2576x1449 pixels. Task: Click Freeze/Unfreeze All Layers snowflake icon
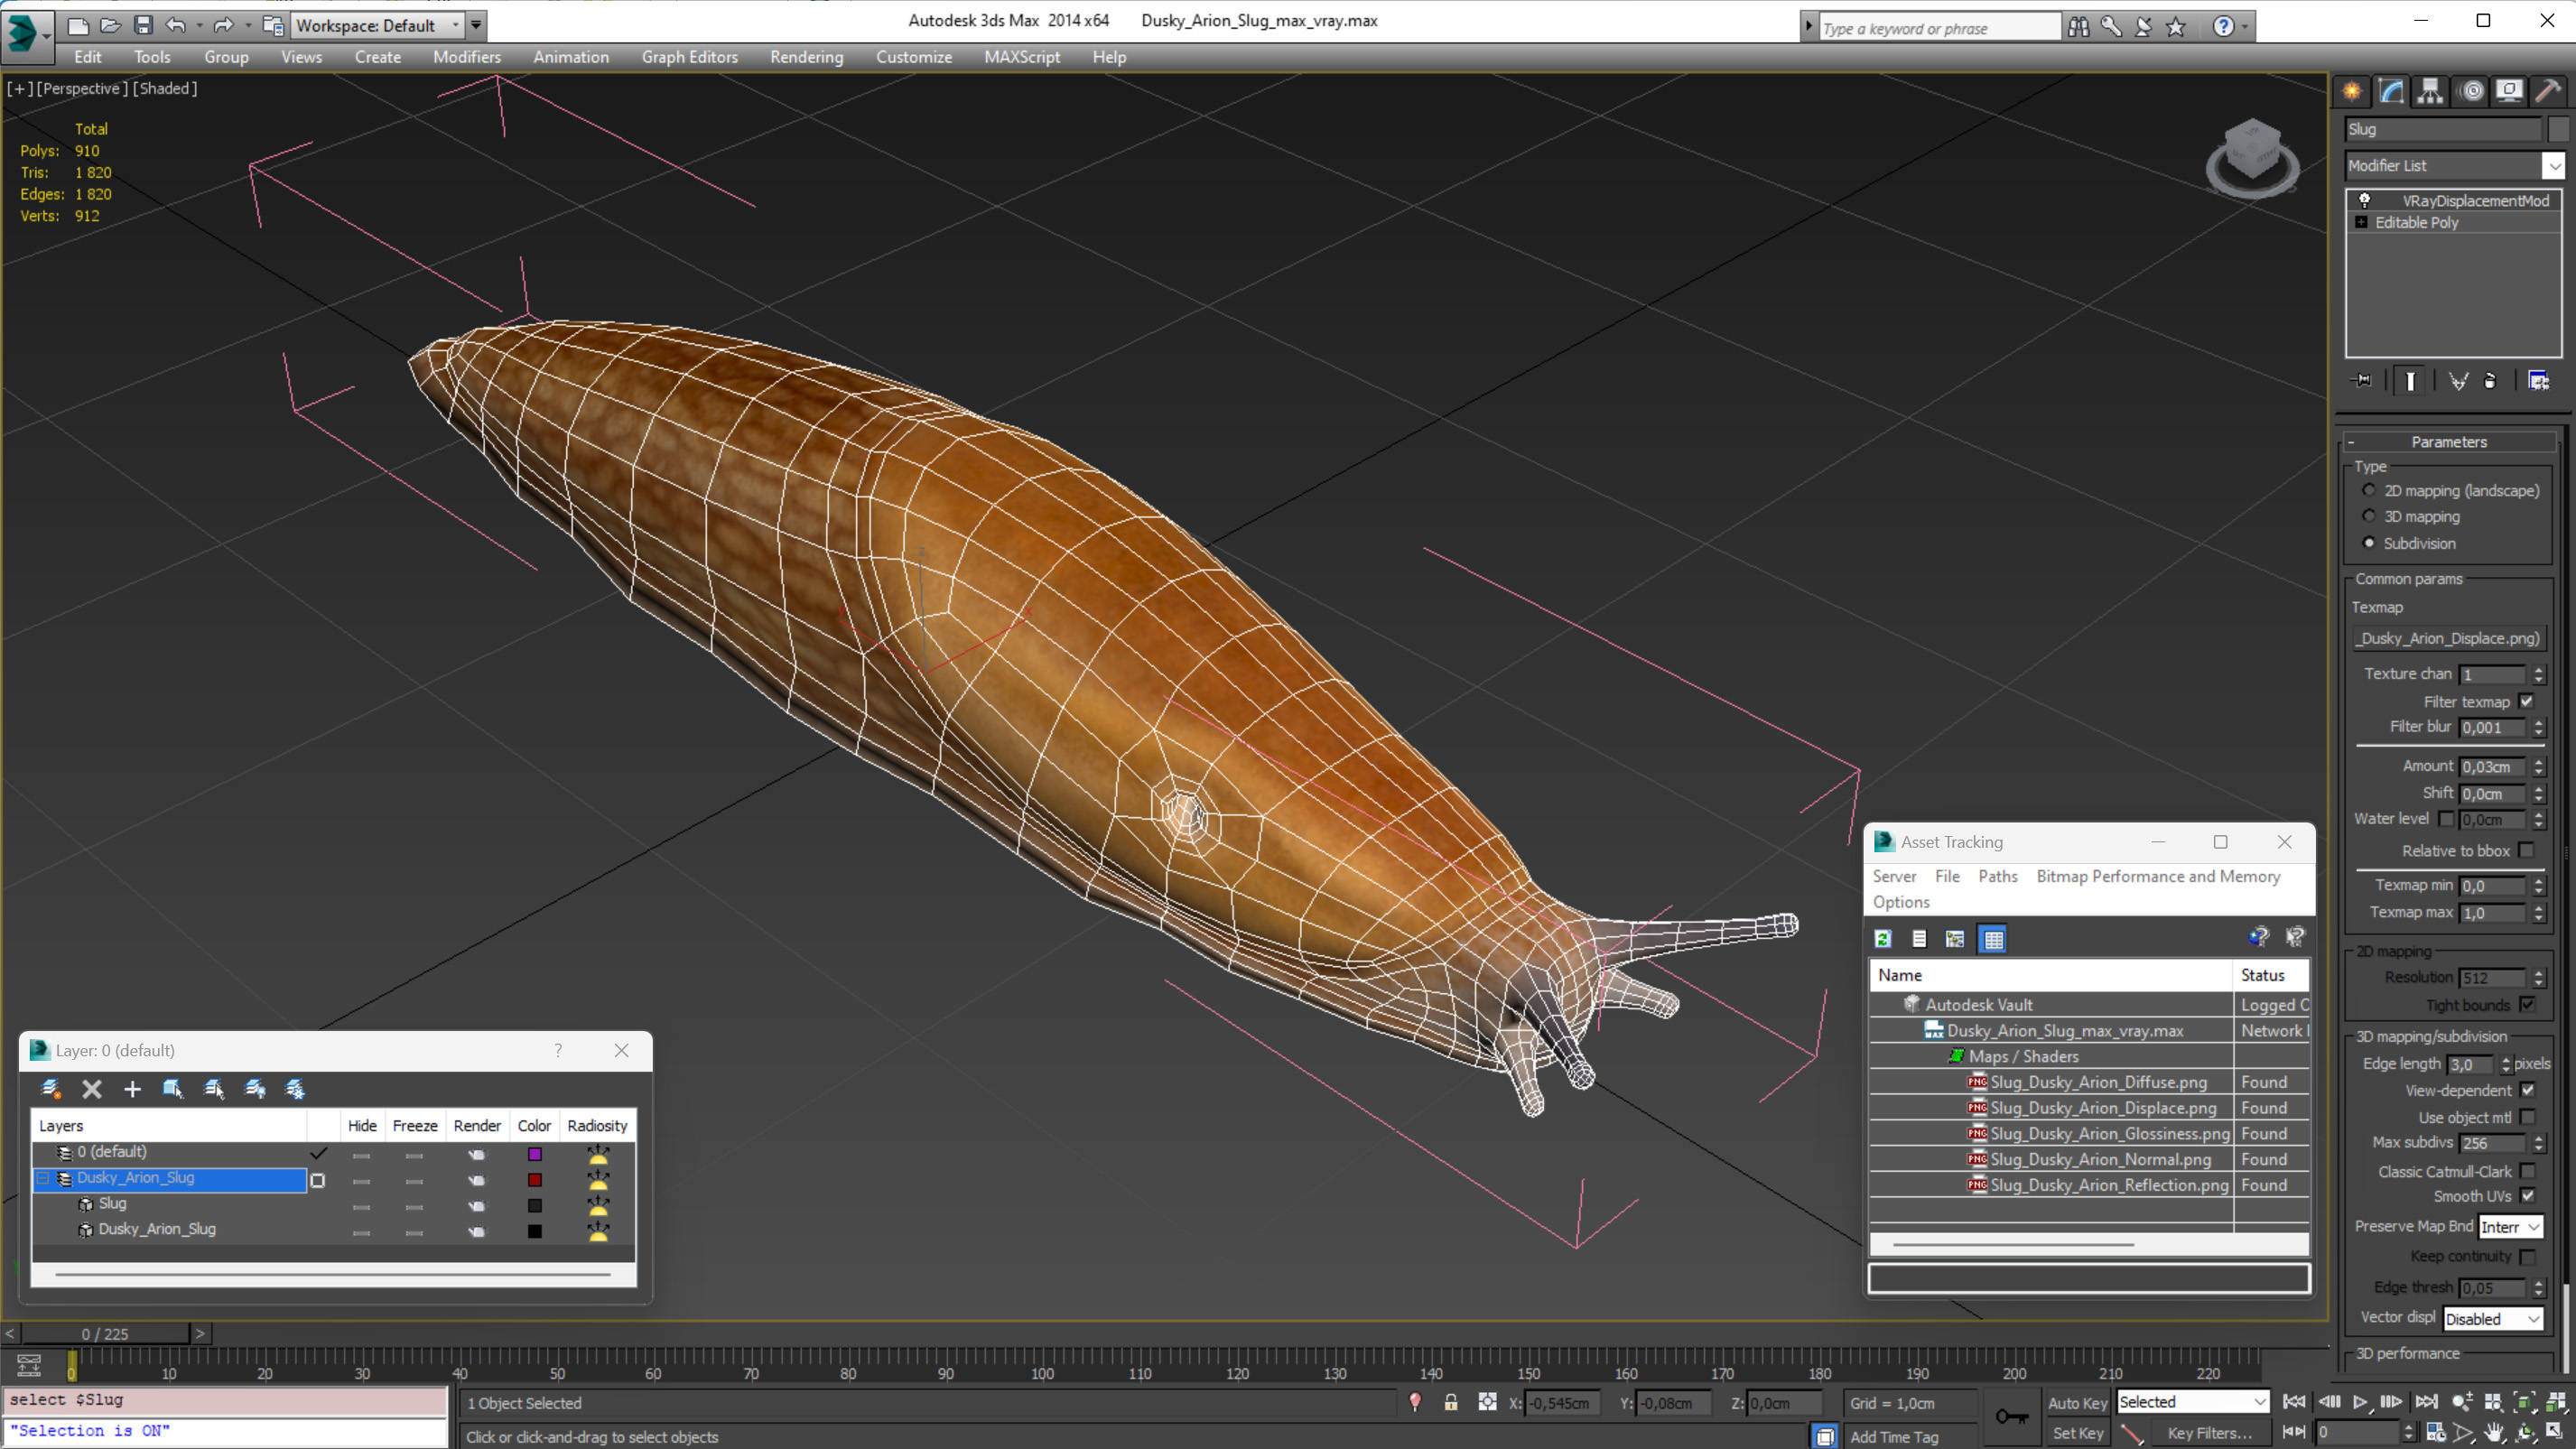(295, 1089)
